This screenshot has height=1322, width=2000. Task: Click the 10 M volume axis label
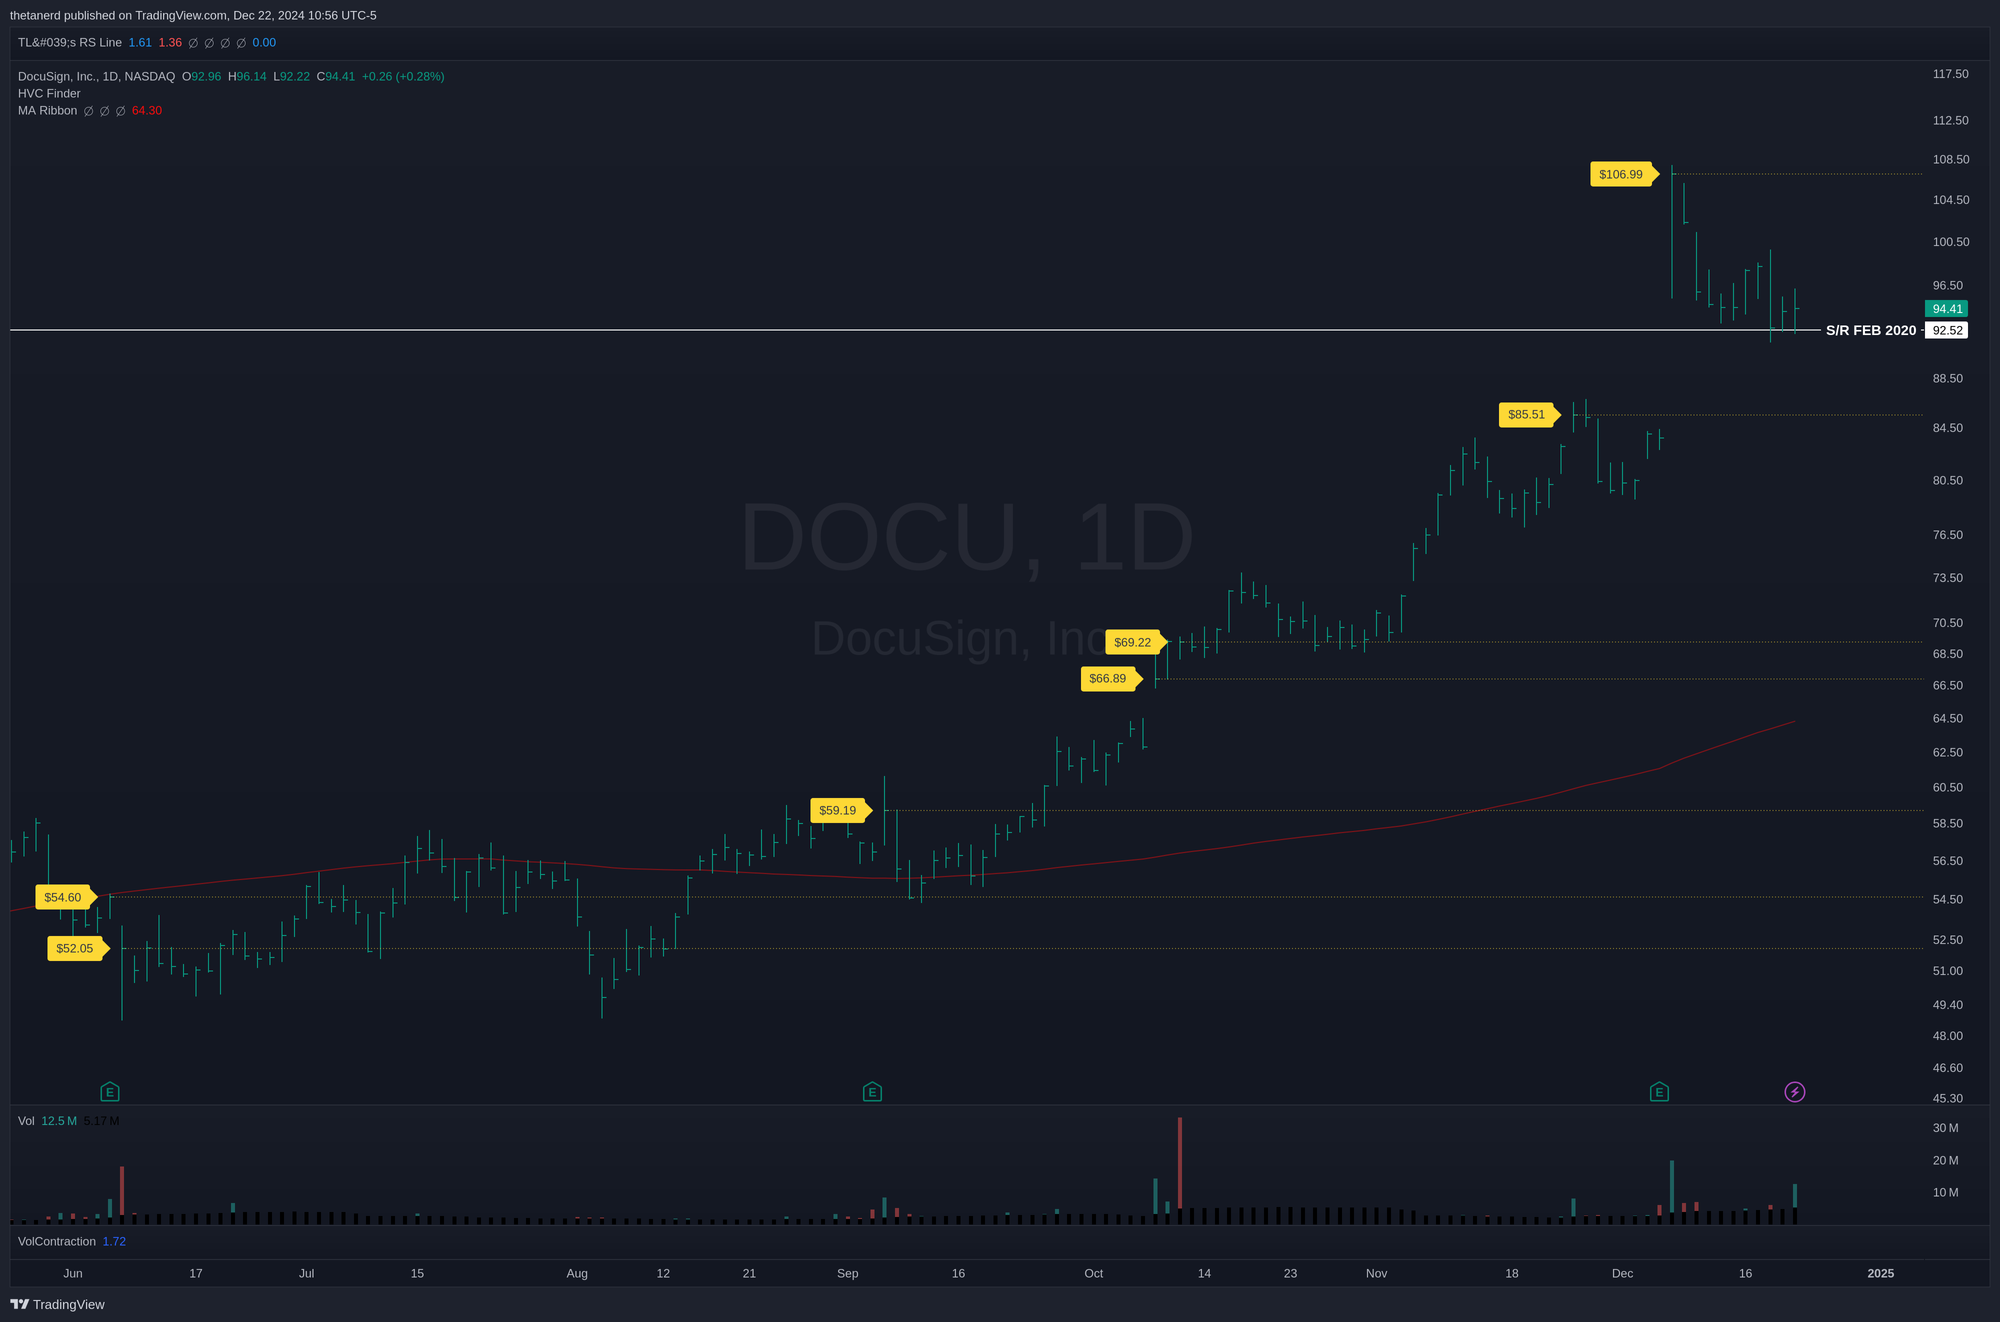1945,1192
